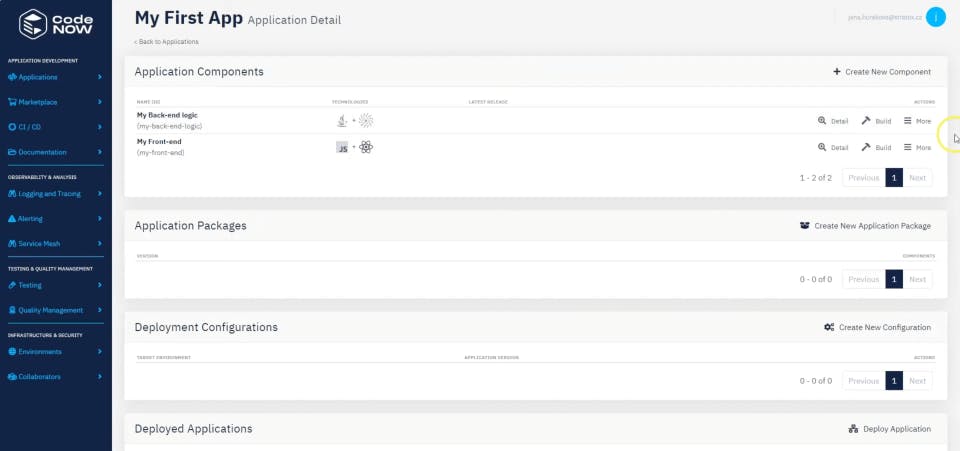Viewport: 960px width, 451px height.
Task: Click the React technology icon for My Front-end
Action: pyautogui.click(x=366, y=147)
